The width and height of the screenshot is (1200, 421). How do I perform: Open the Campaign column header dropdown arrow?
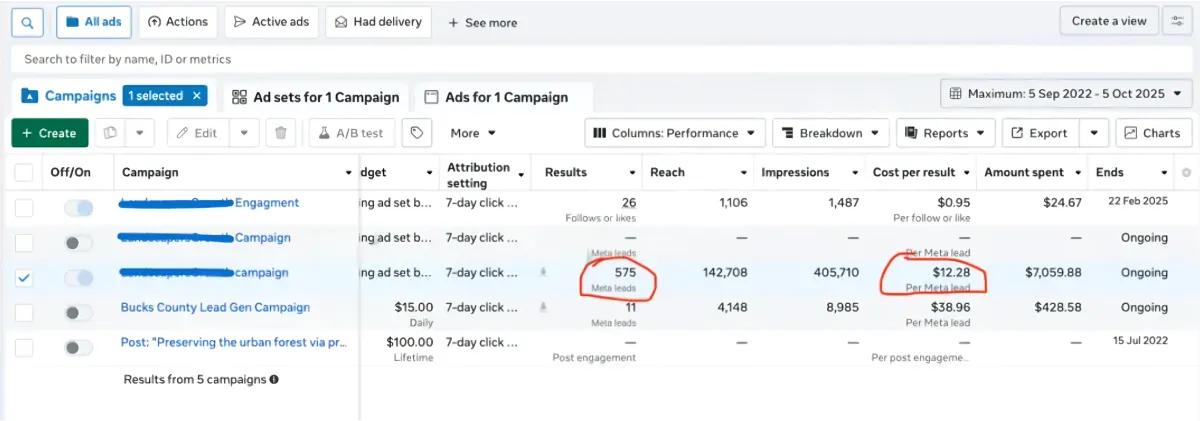coord(349,173)
